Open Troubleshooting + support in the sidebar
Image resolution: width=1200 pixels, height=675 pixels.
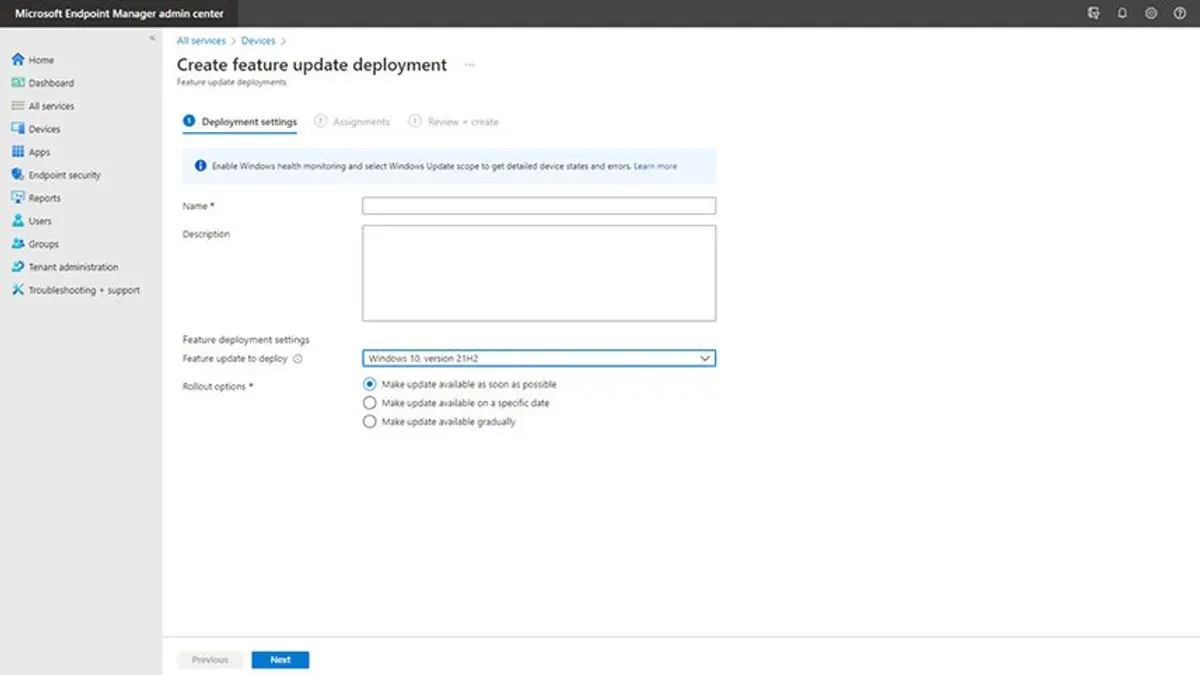(76, 290)
